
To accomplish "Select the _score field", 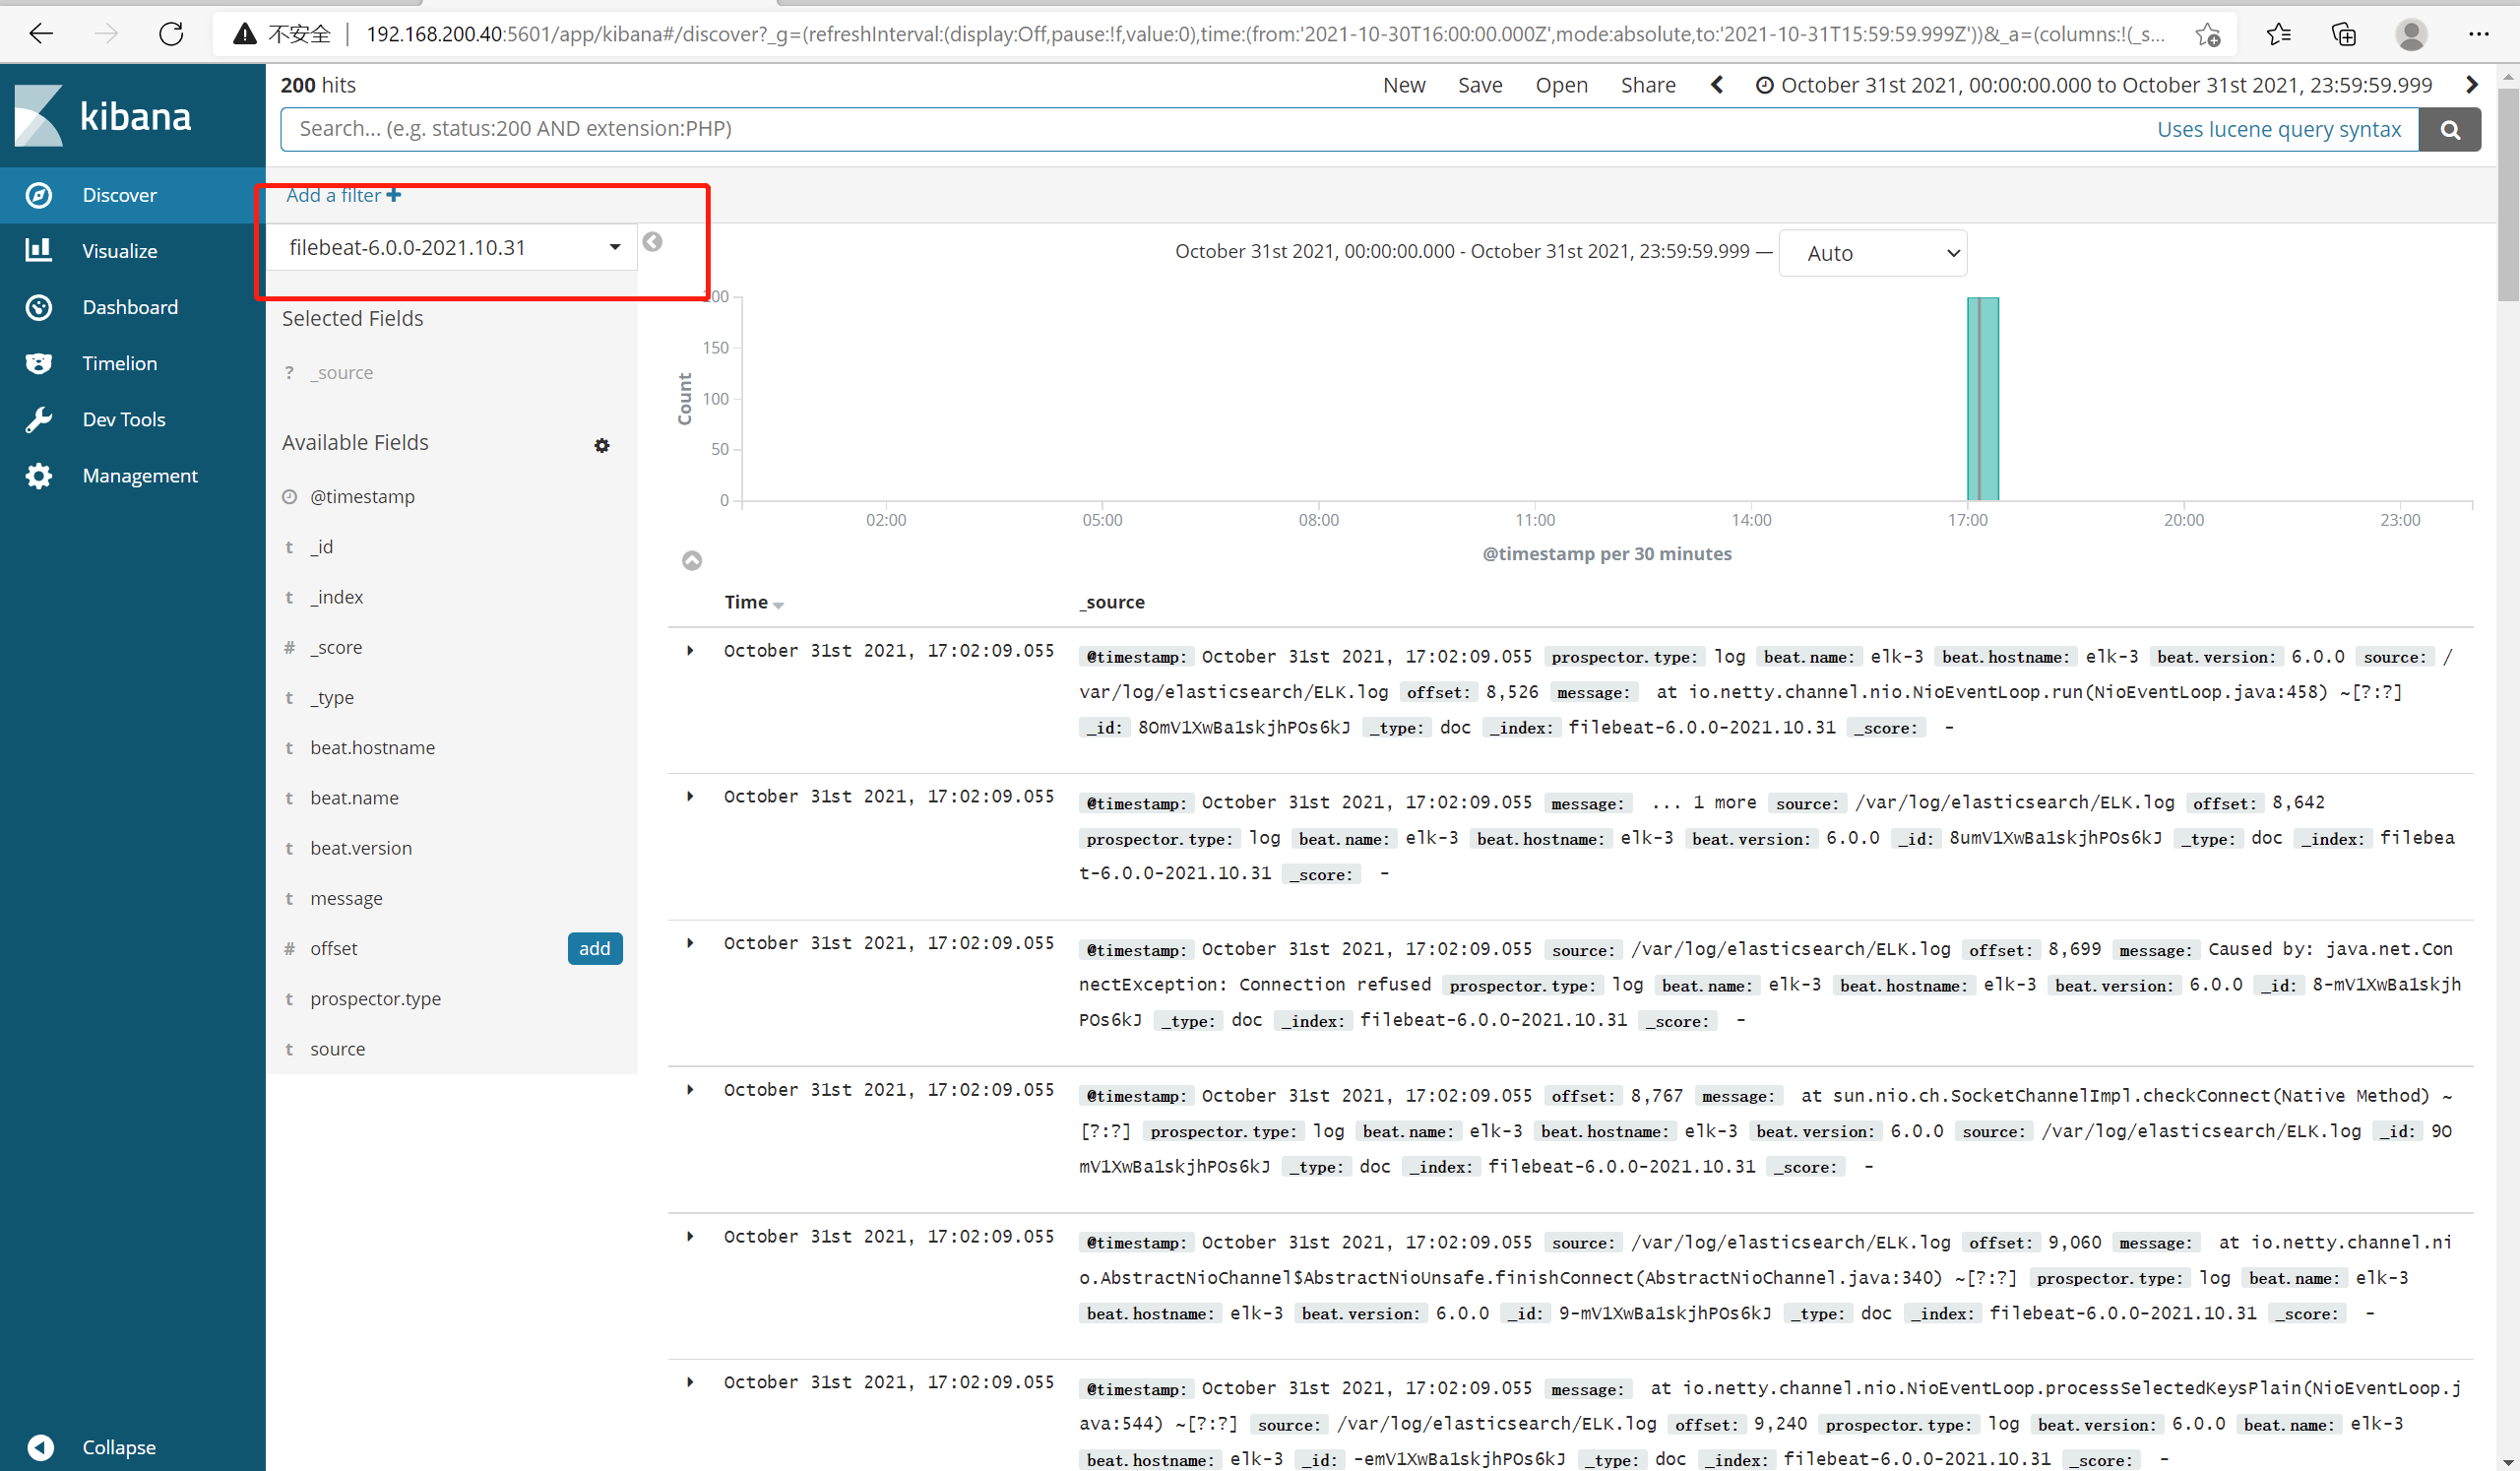I will click(x=336, y=647).
